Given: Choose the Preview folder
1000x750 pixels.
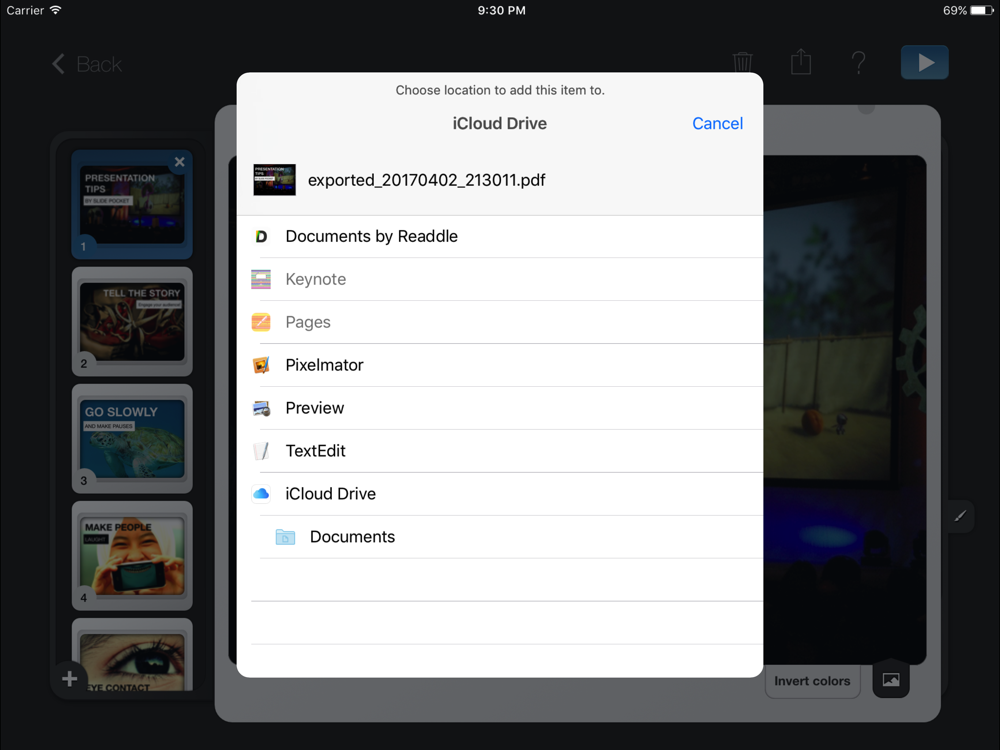Looking at the screenshot, I should coord(500,408).
